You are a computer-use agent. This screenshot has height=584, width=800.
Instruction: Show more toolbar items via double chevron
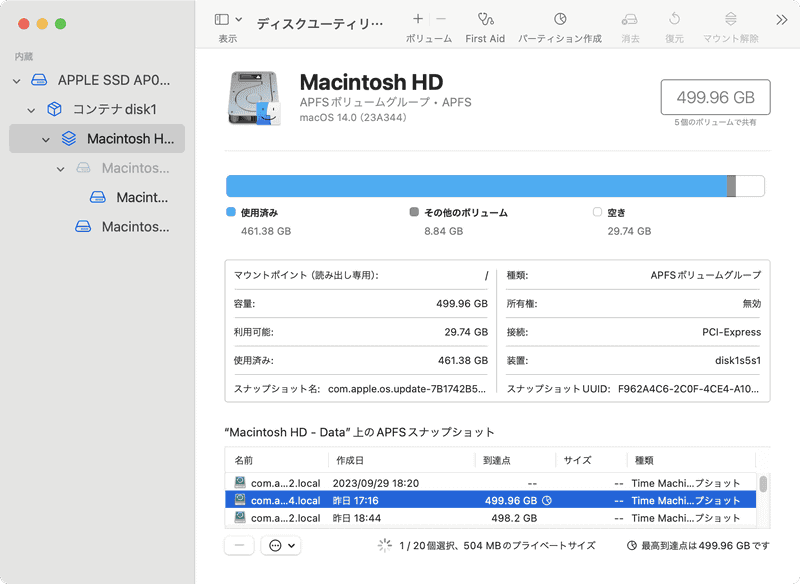pyautogui.click(x=782, y=20)
